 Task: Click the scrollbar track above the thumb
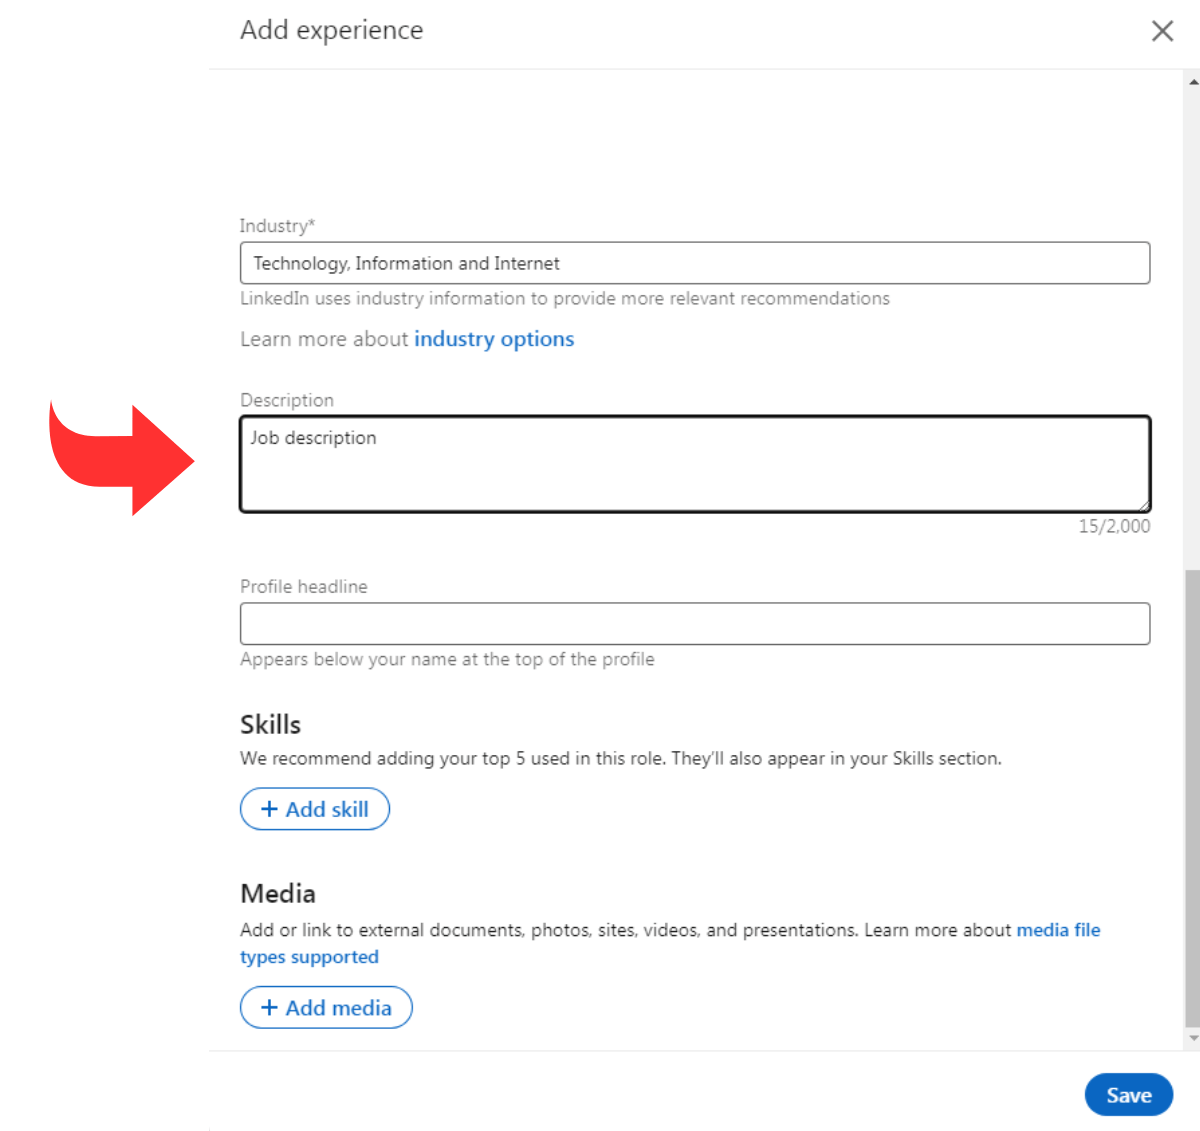(x=1192, y=320)
